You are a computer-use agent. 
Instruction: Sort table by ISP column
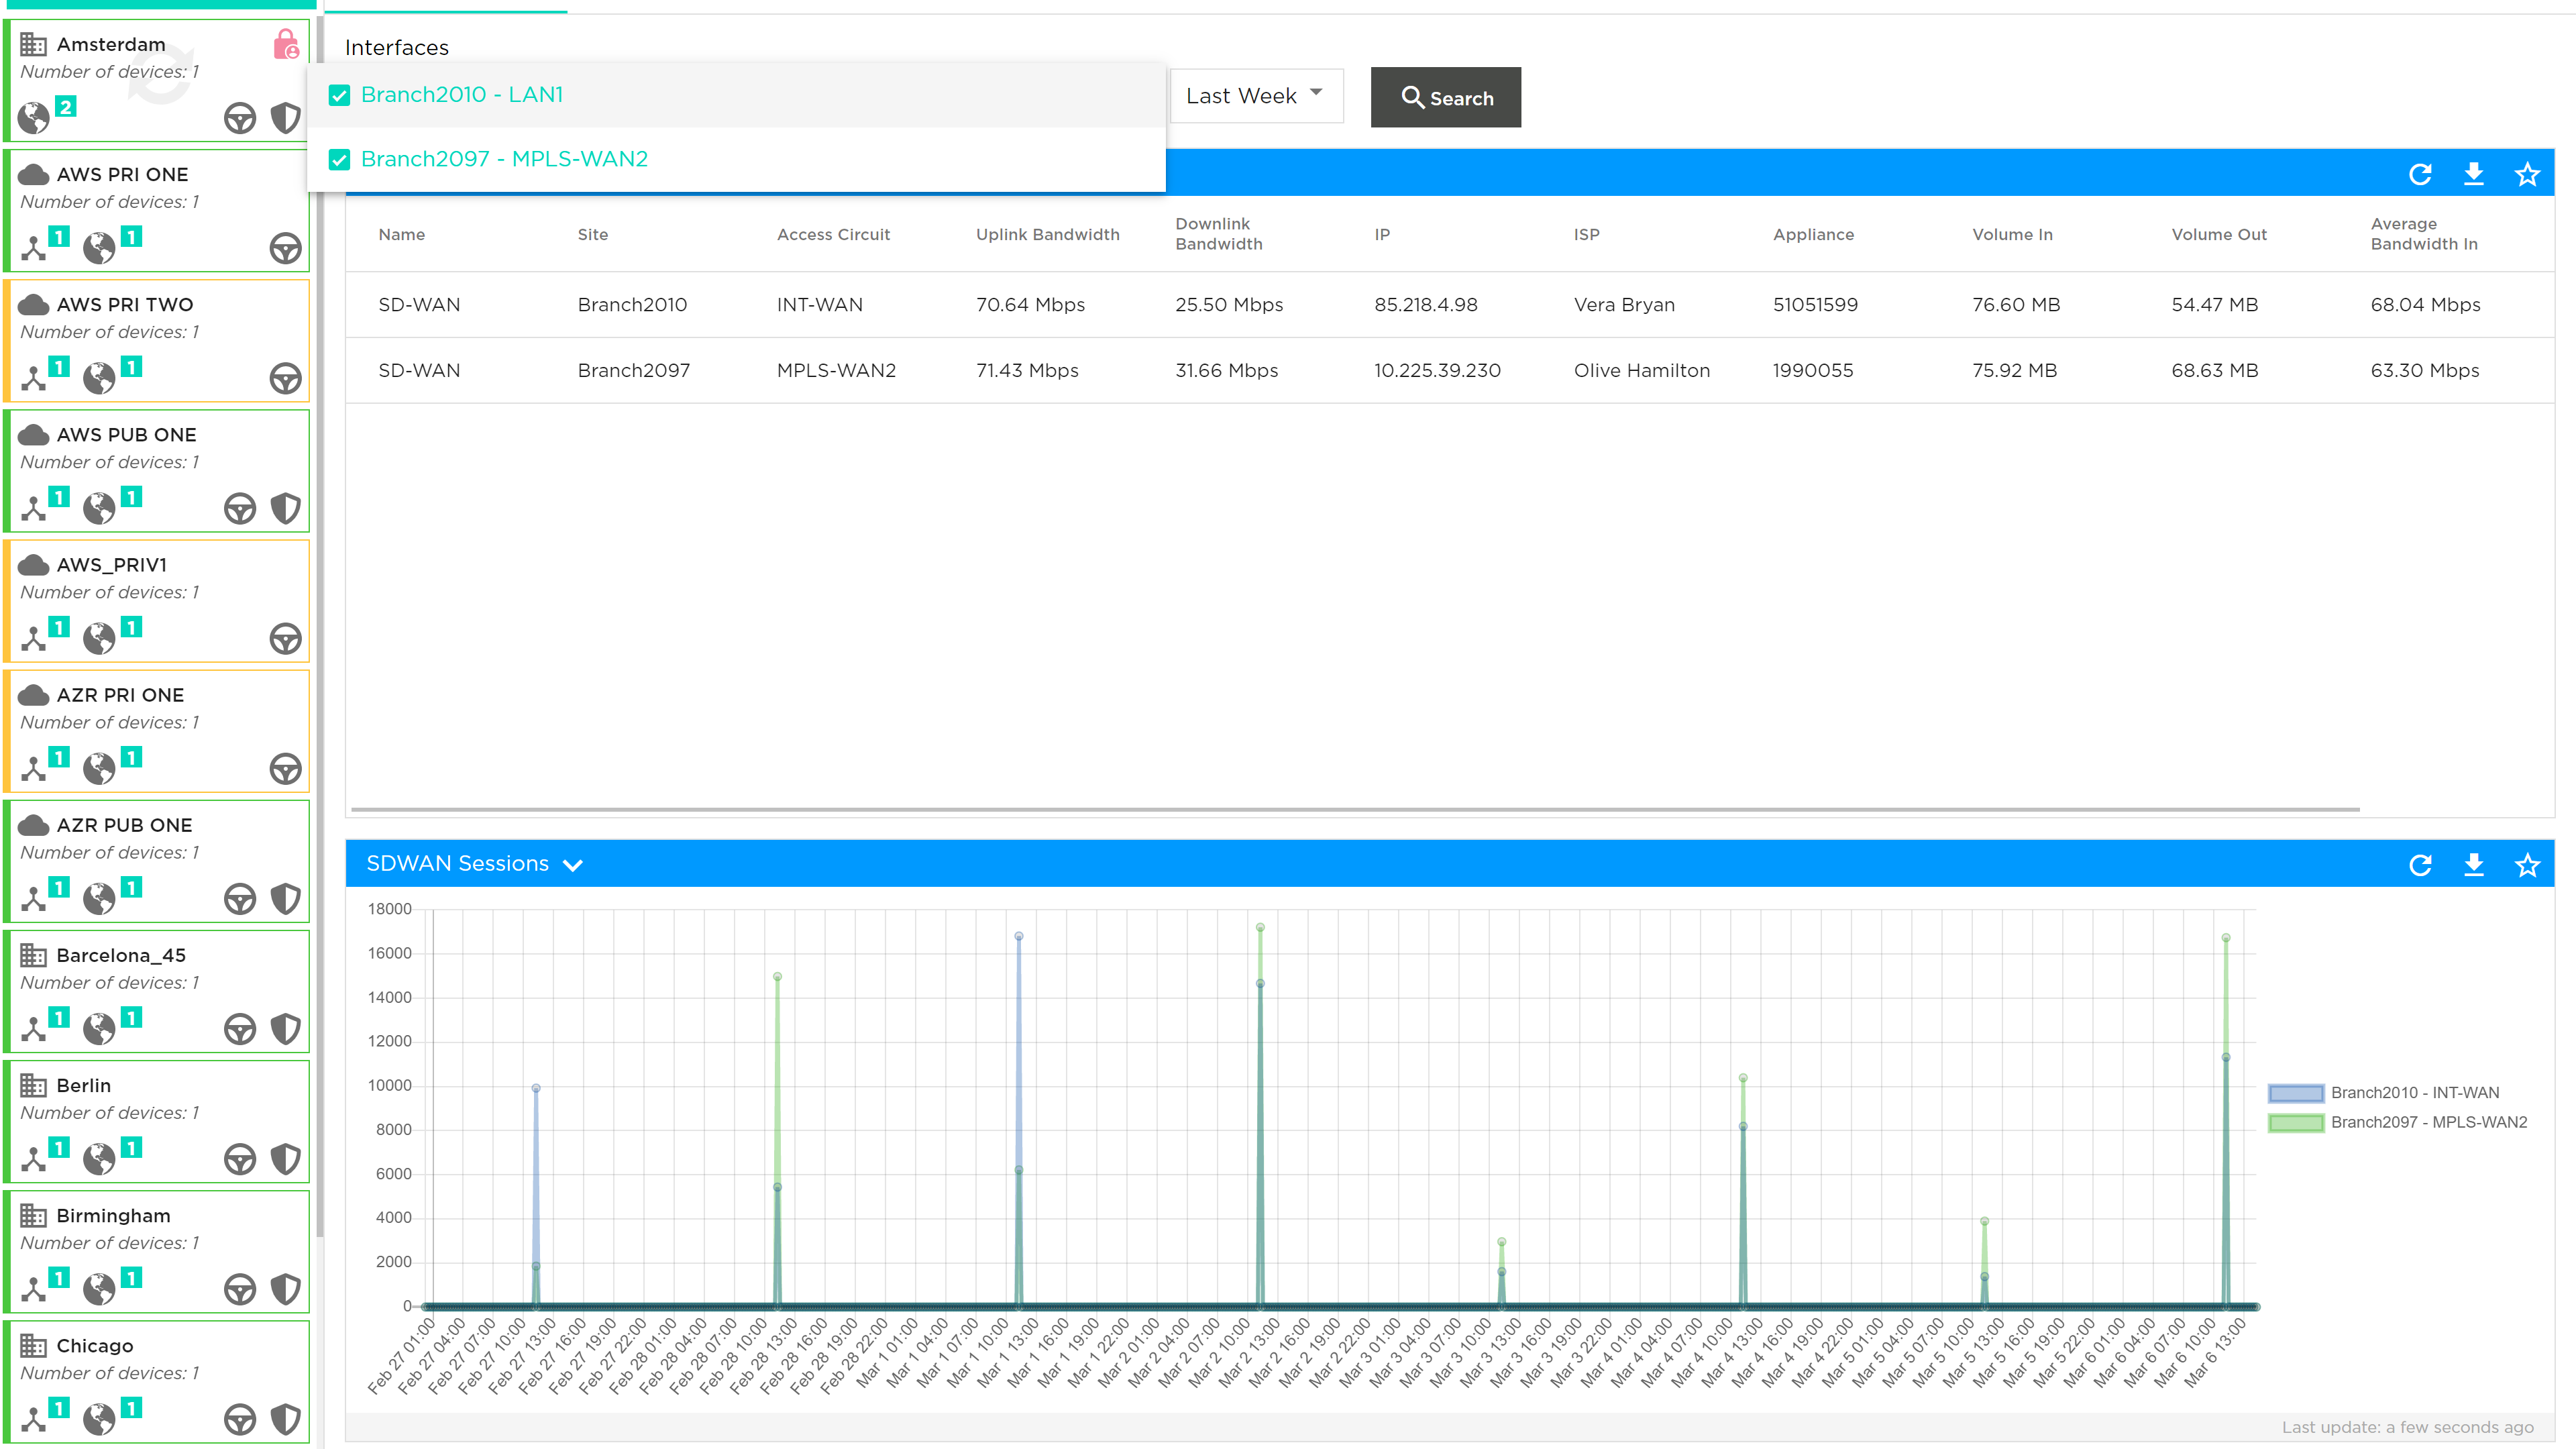click(x=1587, y=234)
